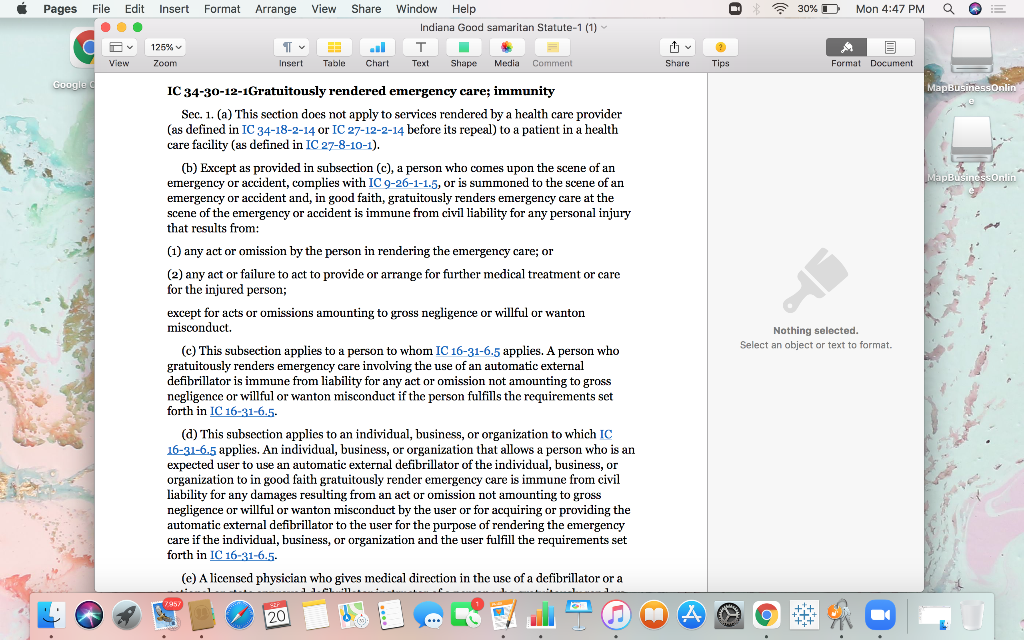Open FaceTime from the Dock
Screen dimensions: 1024x640
tap(466, 615)
